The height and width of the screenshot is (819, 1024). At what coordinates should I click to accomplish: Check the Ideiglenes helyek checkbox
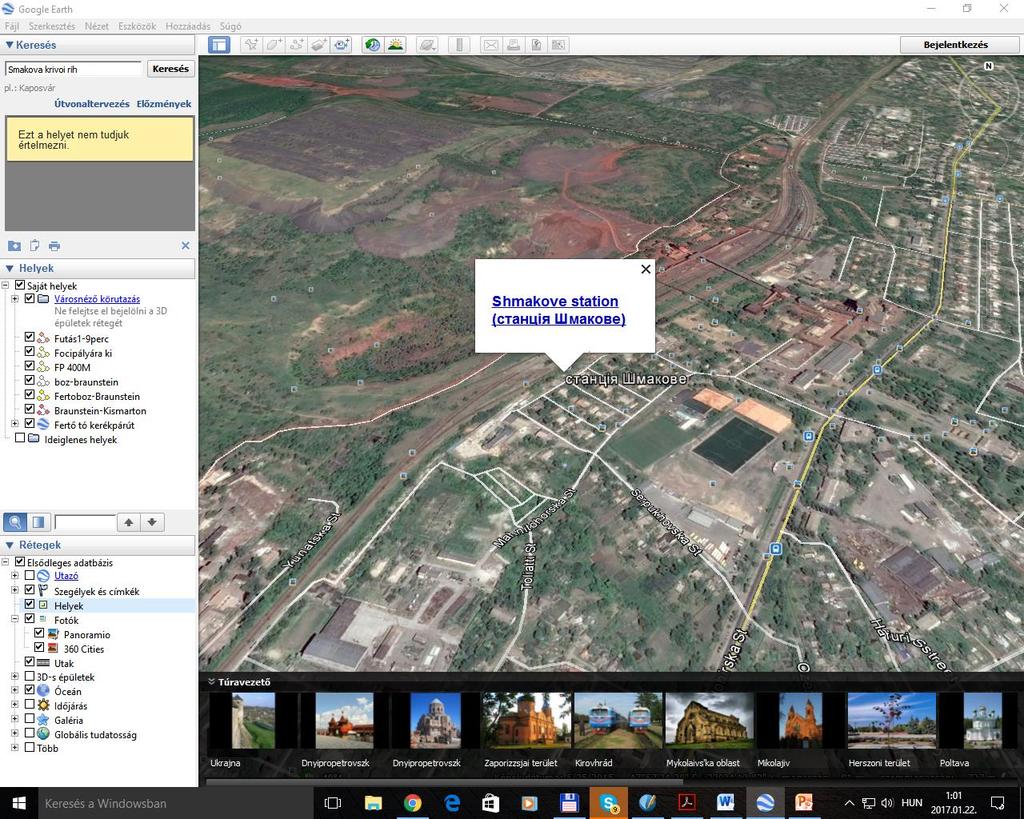click(x=20, y=438)
